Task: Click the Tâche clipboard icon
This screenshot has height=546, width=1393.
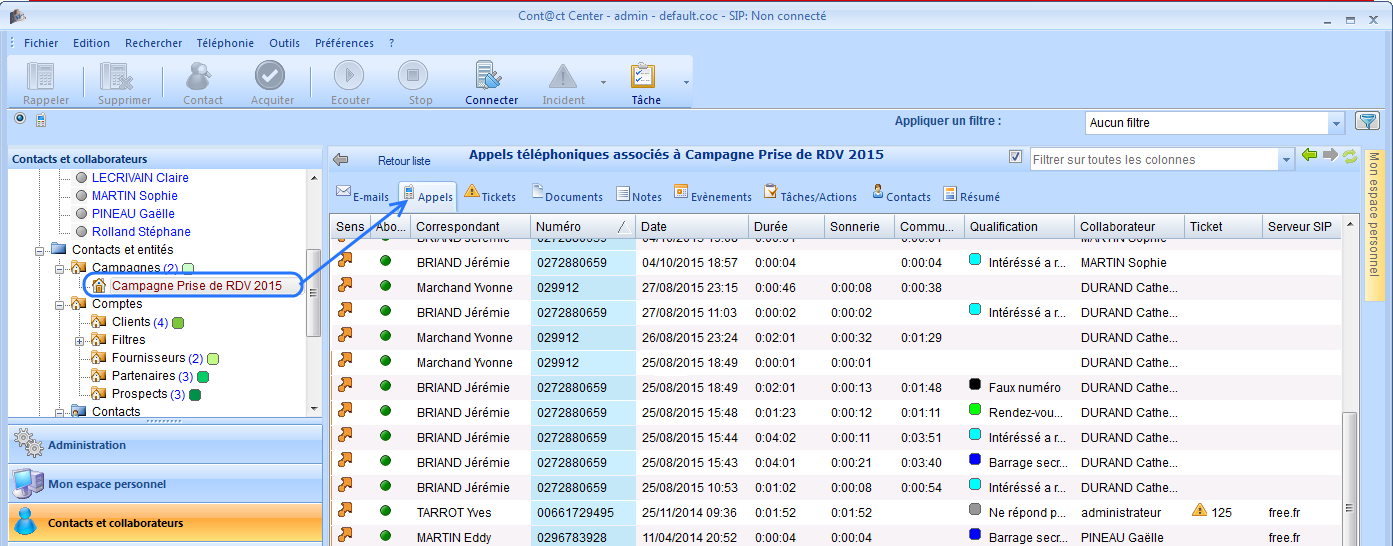Action: pyautogui.click(x=644, y=76)
